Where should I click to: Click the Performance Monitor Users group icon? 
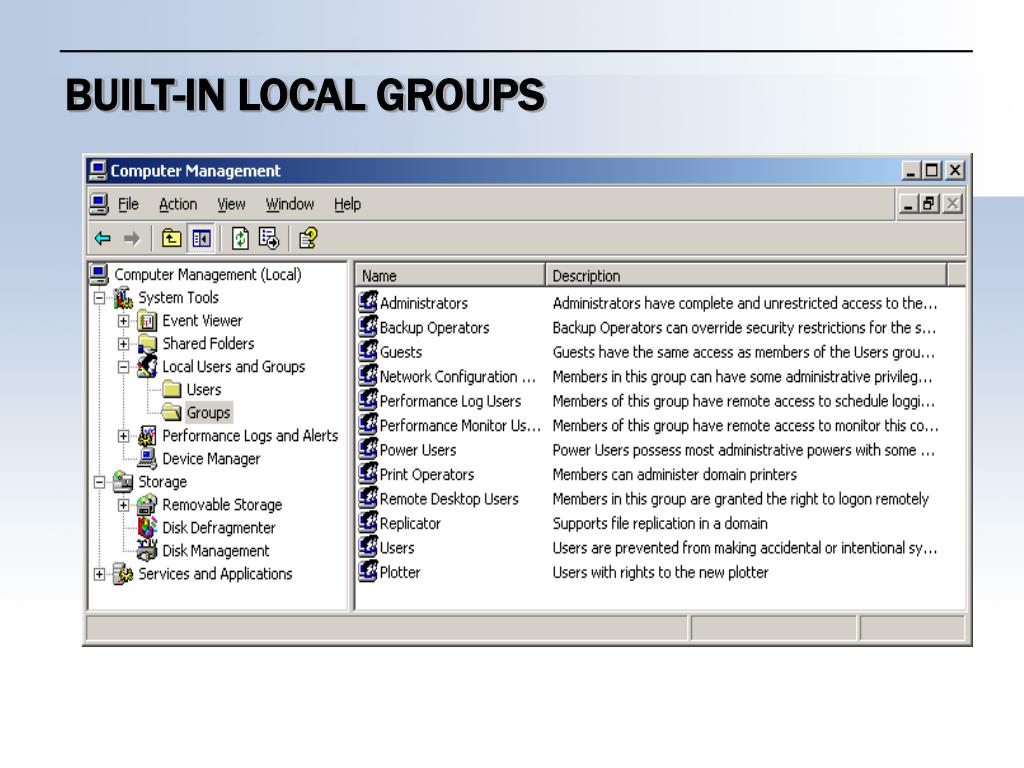(x=368, y=424)
